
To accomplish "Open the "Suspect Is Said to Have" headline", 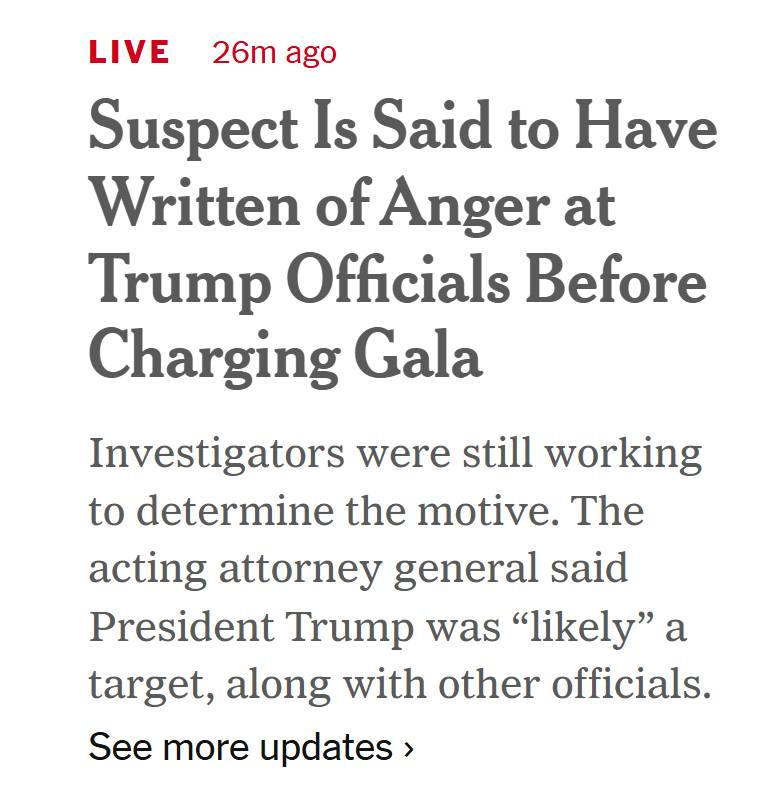I will pyautogui.click(x=402, y=129).
